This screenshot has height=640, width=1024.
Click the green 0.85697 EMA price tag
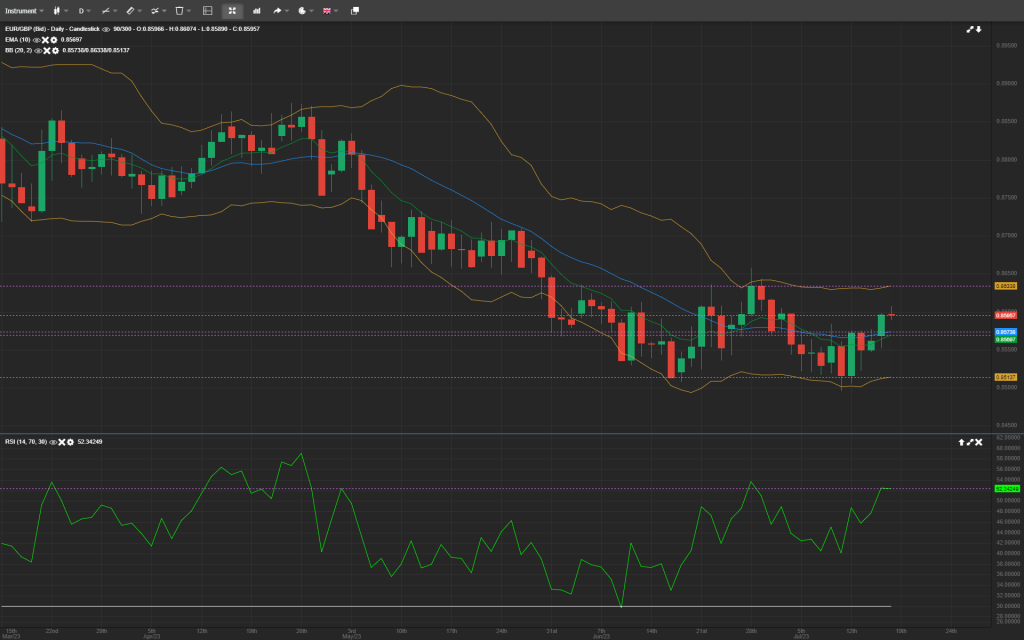[x=1005, y=340]
